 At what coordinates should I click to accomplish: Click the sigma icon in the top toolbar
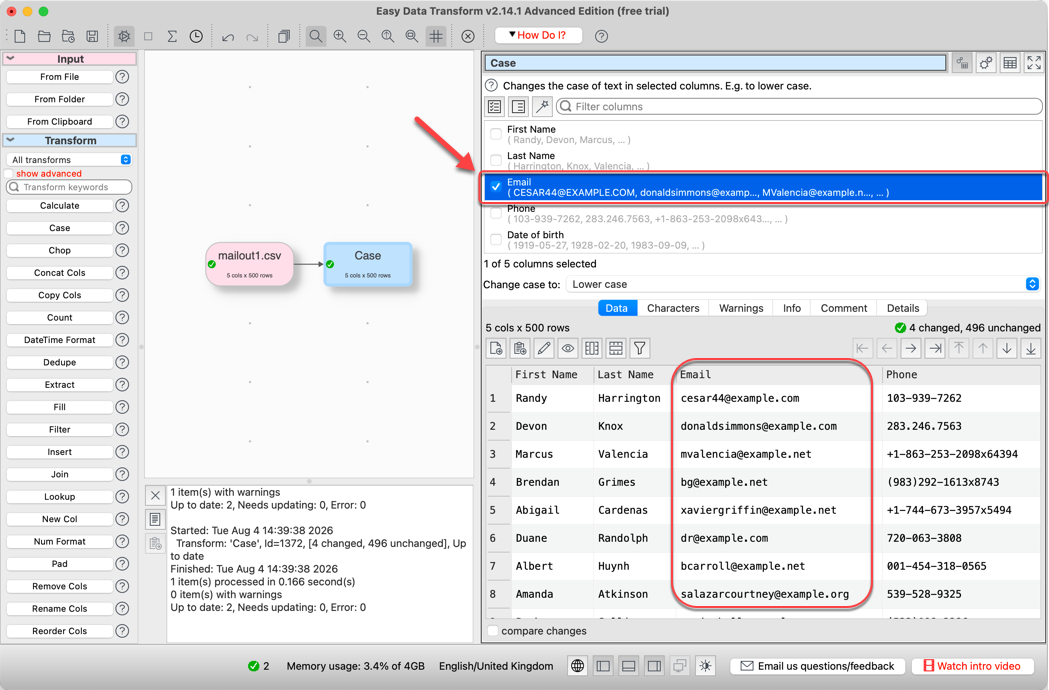pos(172,36)
